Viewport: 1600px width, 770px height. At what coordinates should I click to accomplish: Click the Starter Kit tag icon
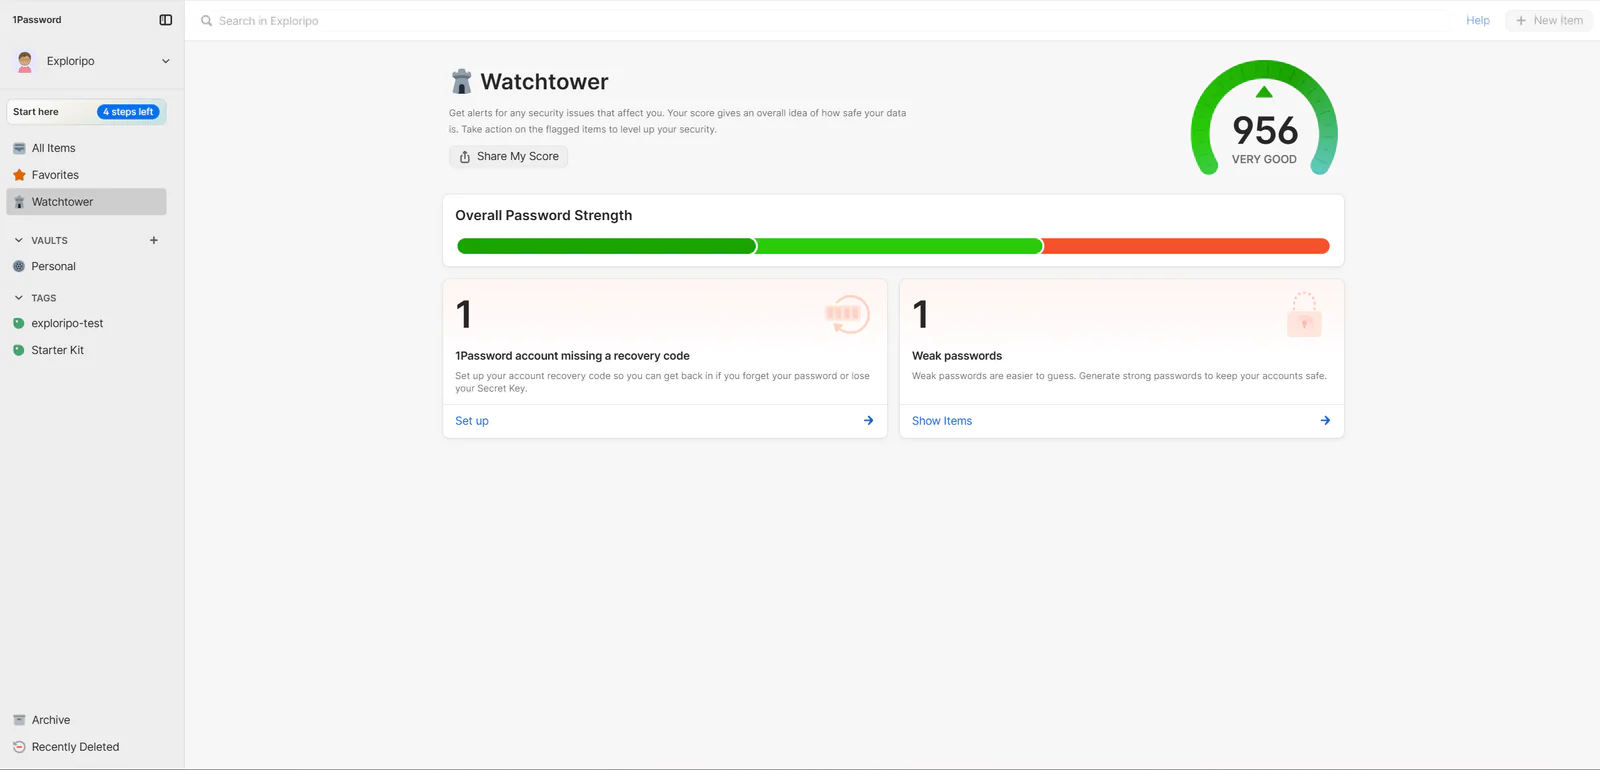coord(19,350)
